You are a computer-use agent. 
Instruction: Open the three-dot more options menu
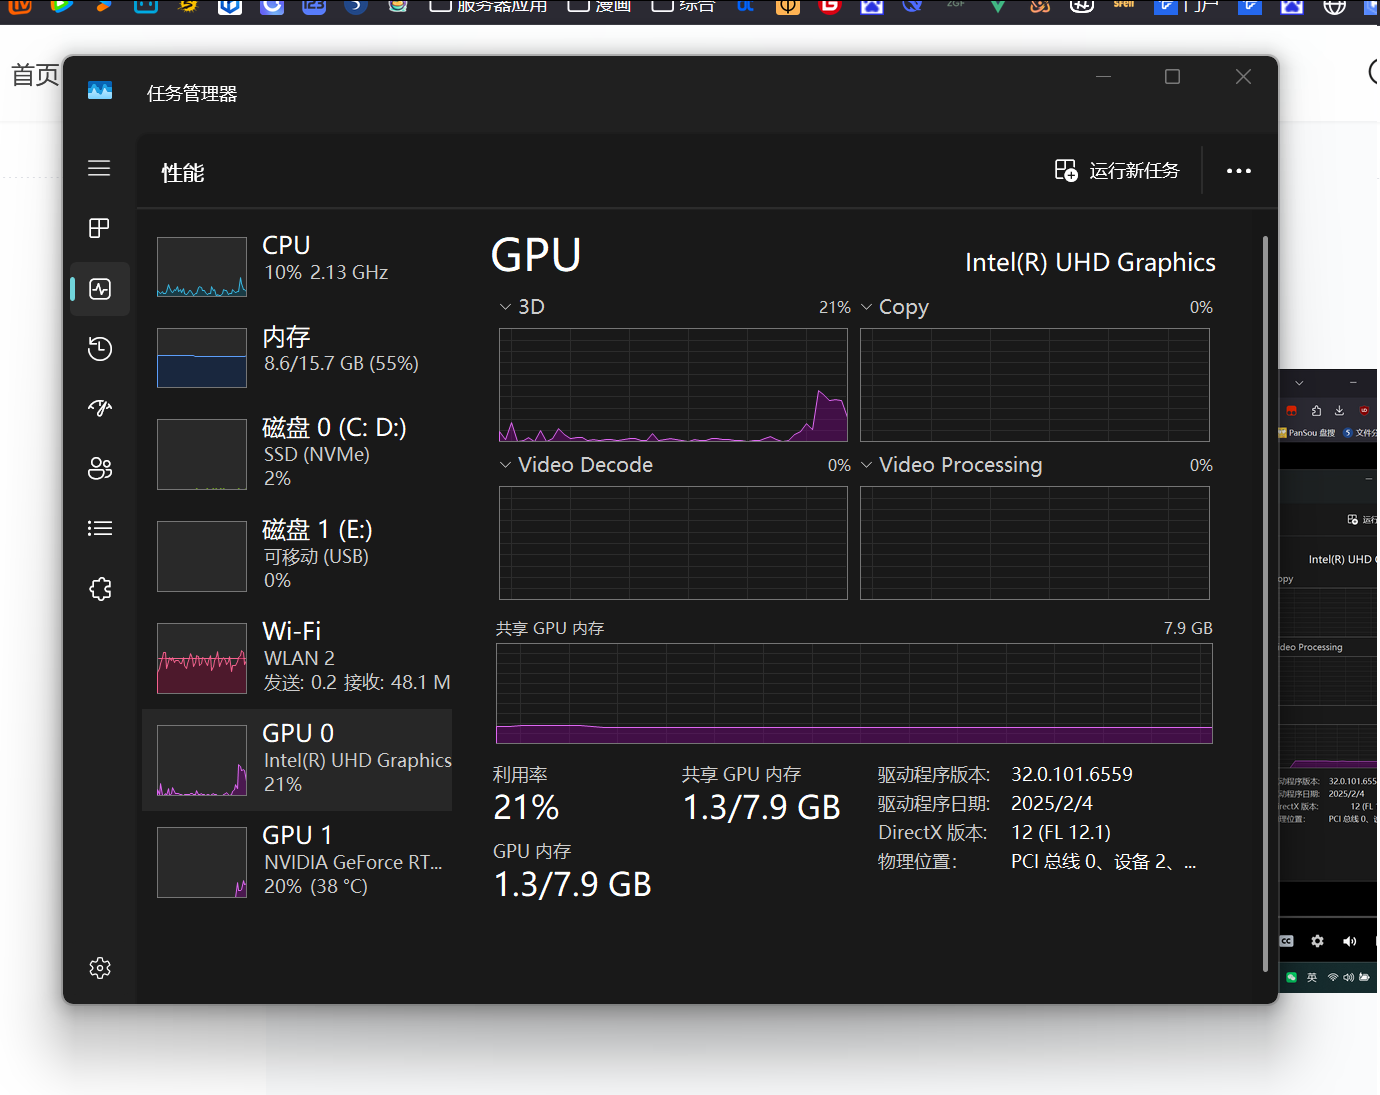pyautogui.click(x=1239, y=171)
